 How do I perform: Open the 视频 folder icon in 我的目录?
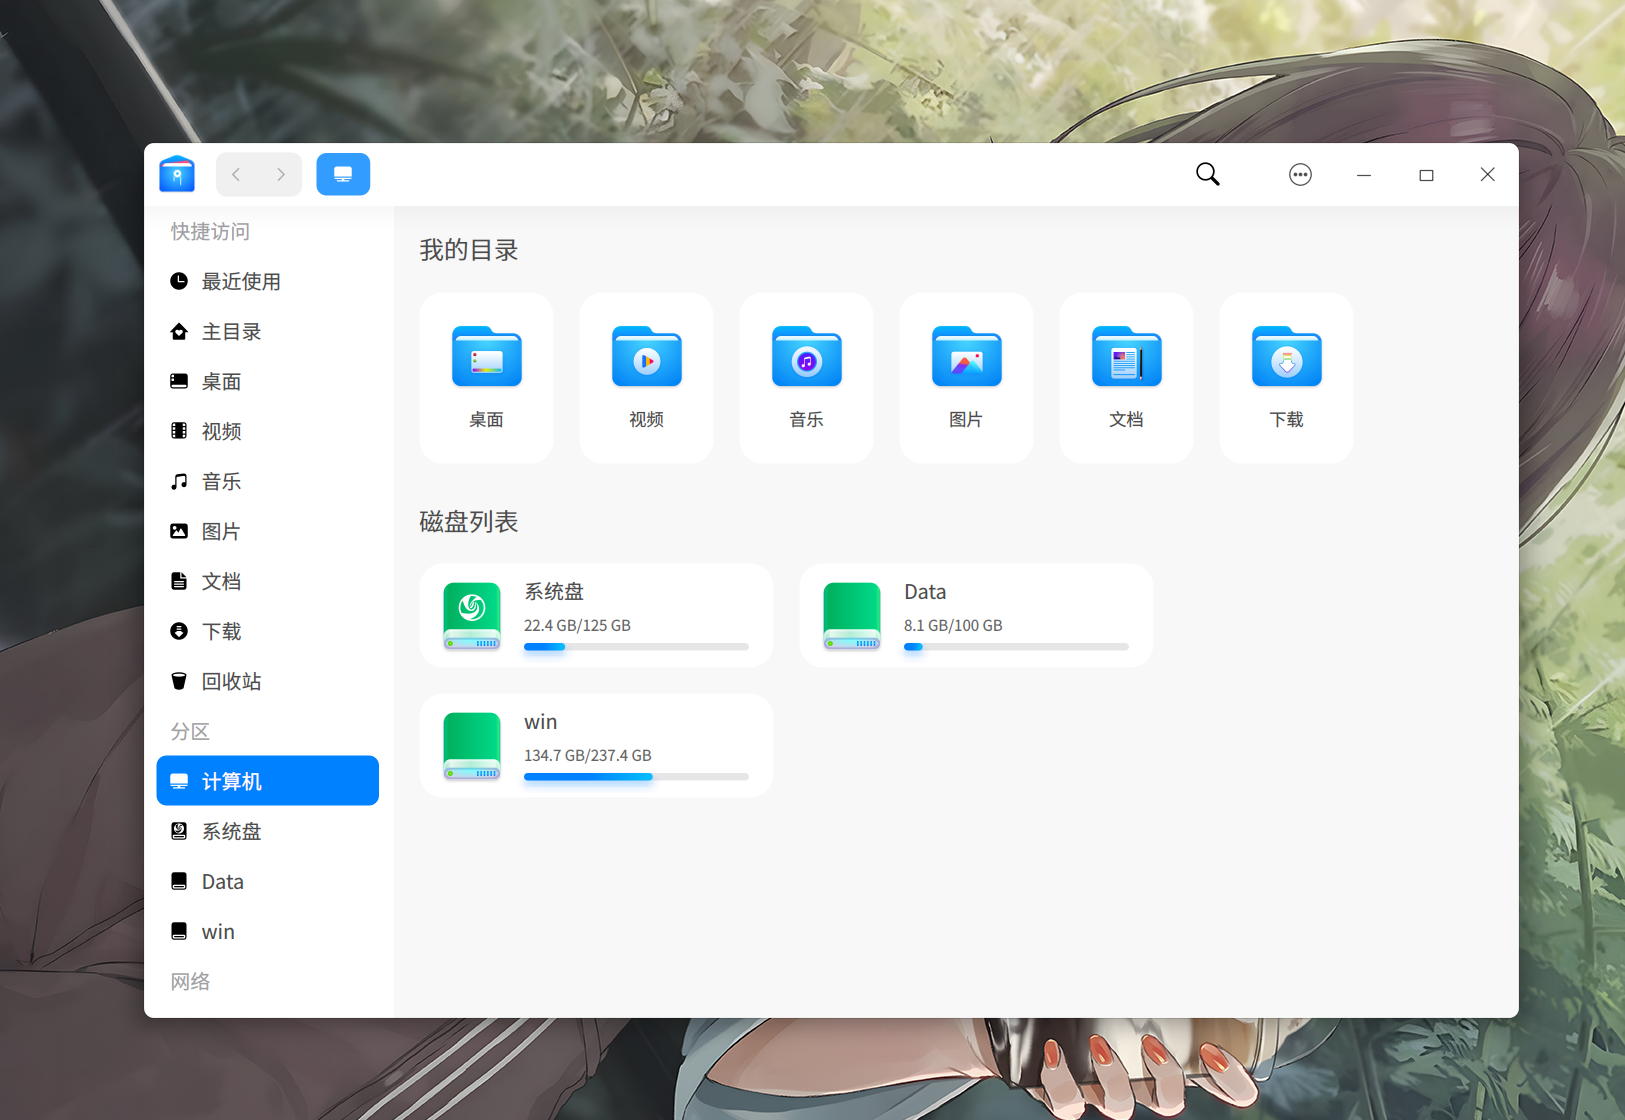pyautogui.click(x=647, y=356)
